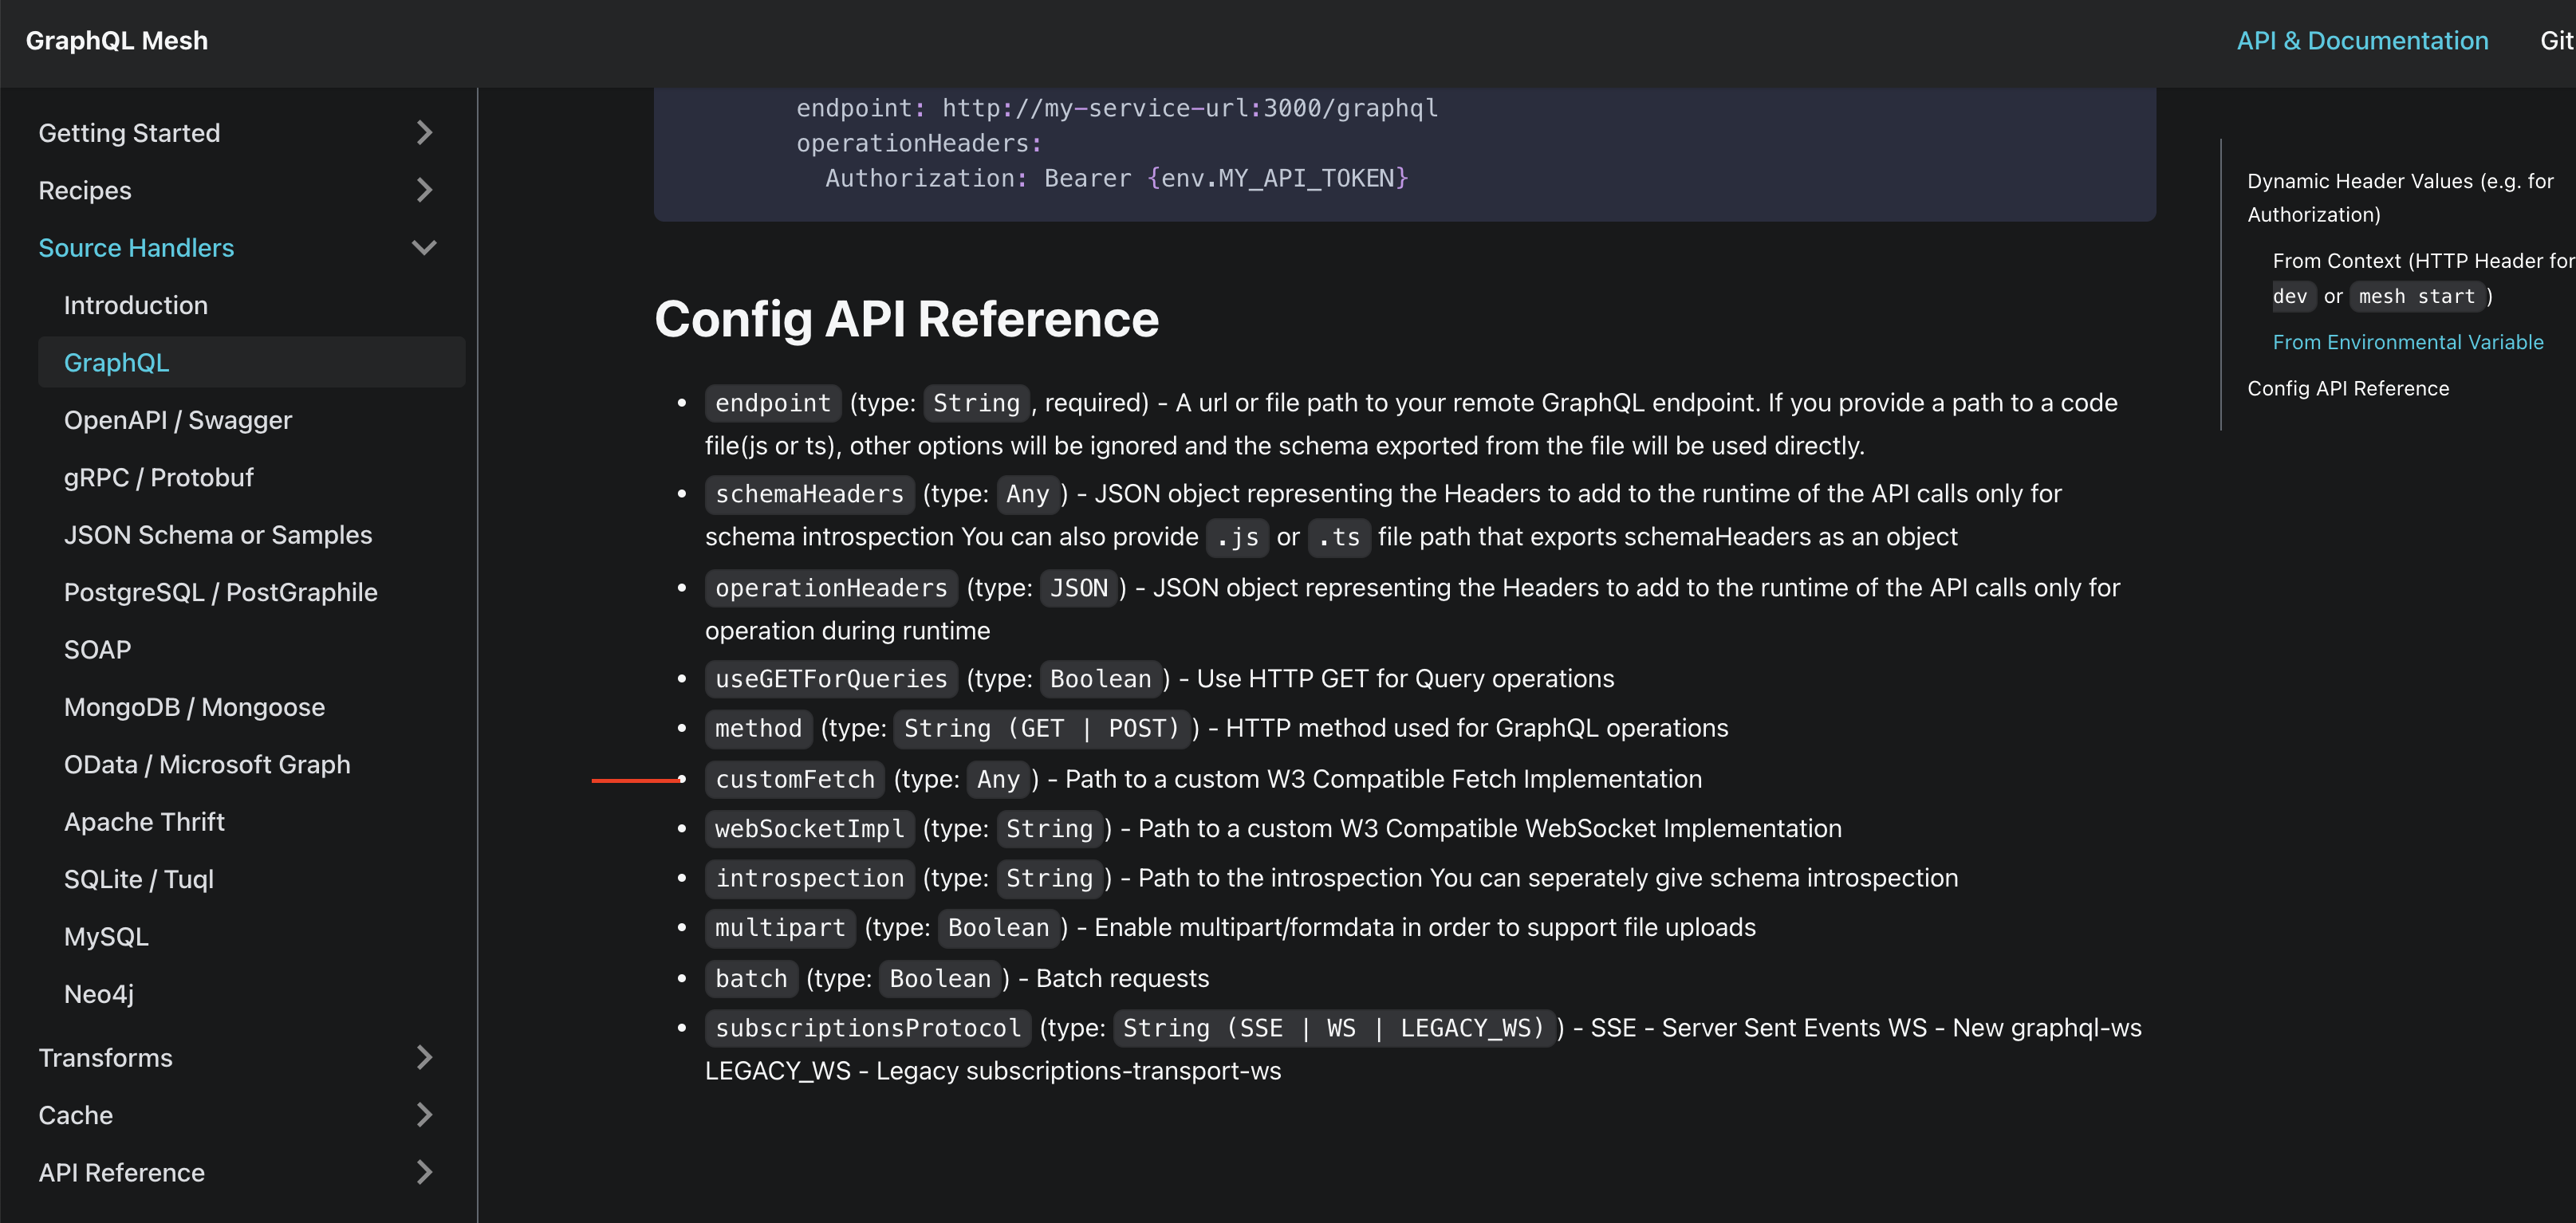
Task: Select the Introduction page under Source Handlers
Action: pos(136,304)
